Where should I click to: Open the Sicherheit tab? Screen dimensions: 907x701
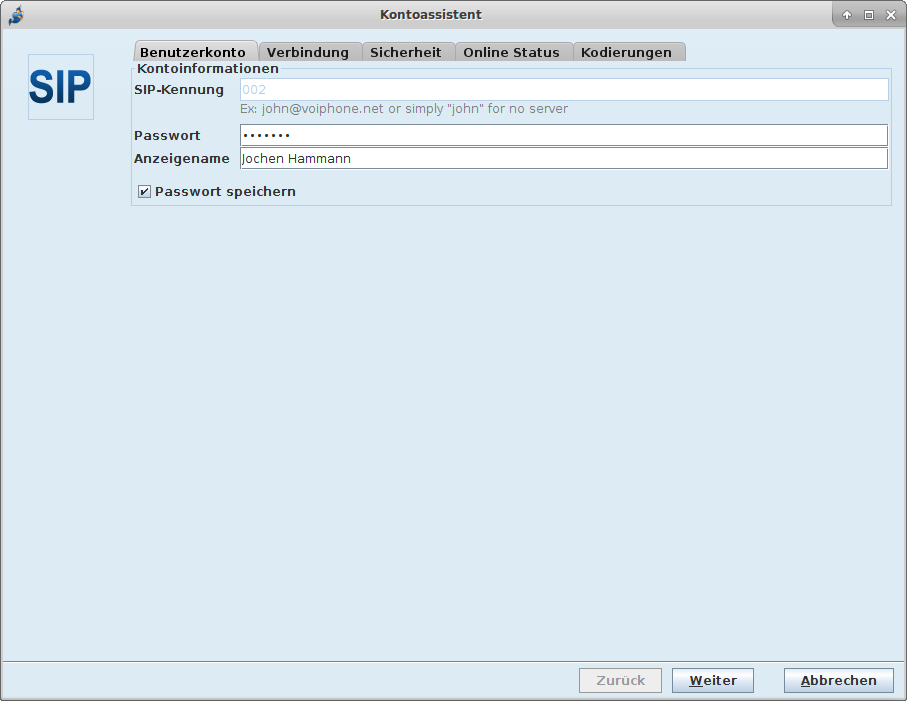405,52
